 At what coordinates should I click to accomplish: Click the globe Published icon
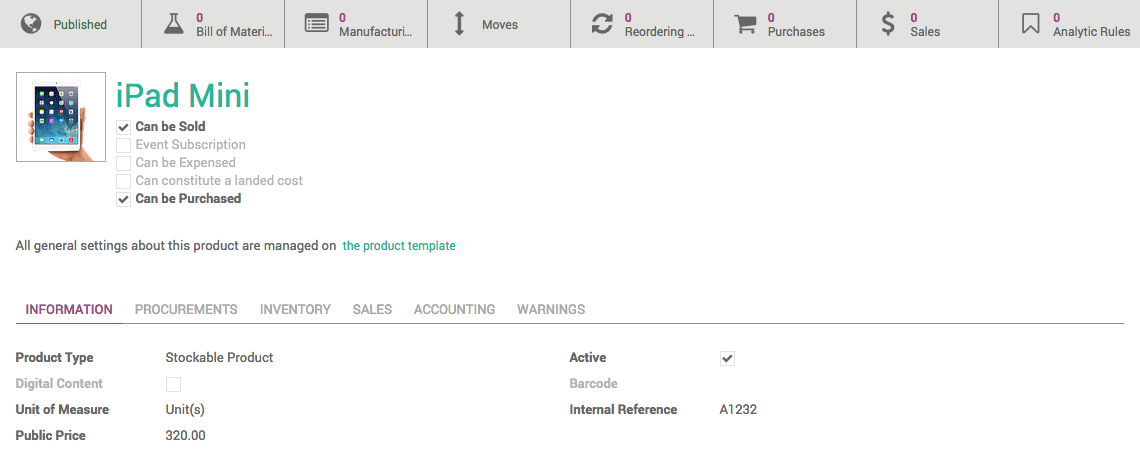pyautogui.click(x=31, y=24)
